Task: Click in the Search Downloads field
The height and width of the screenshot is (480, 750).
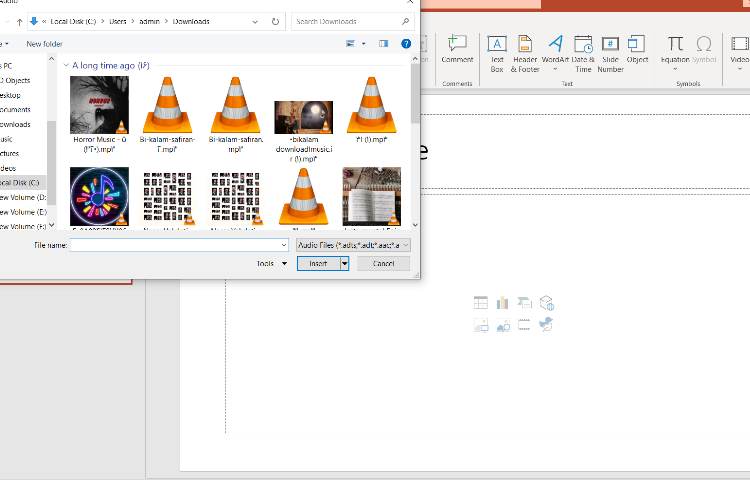Action: (345, 22)
